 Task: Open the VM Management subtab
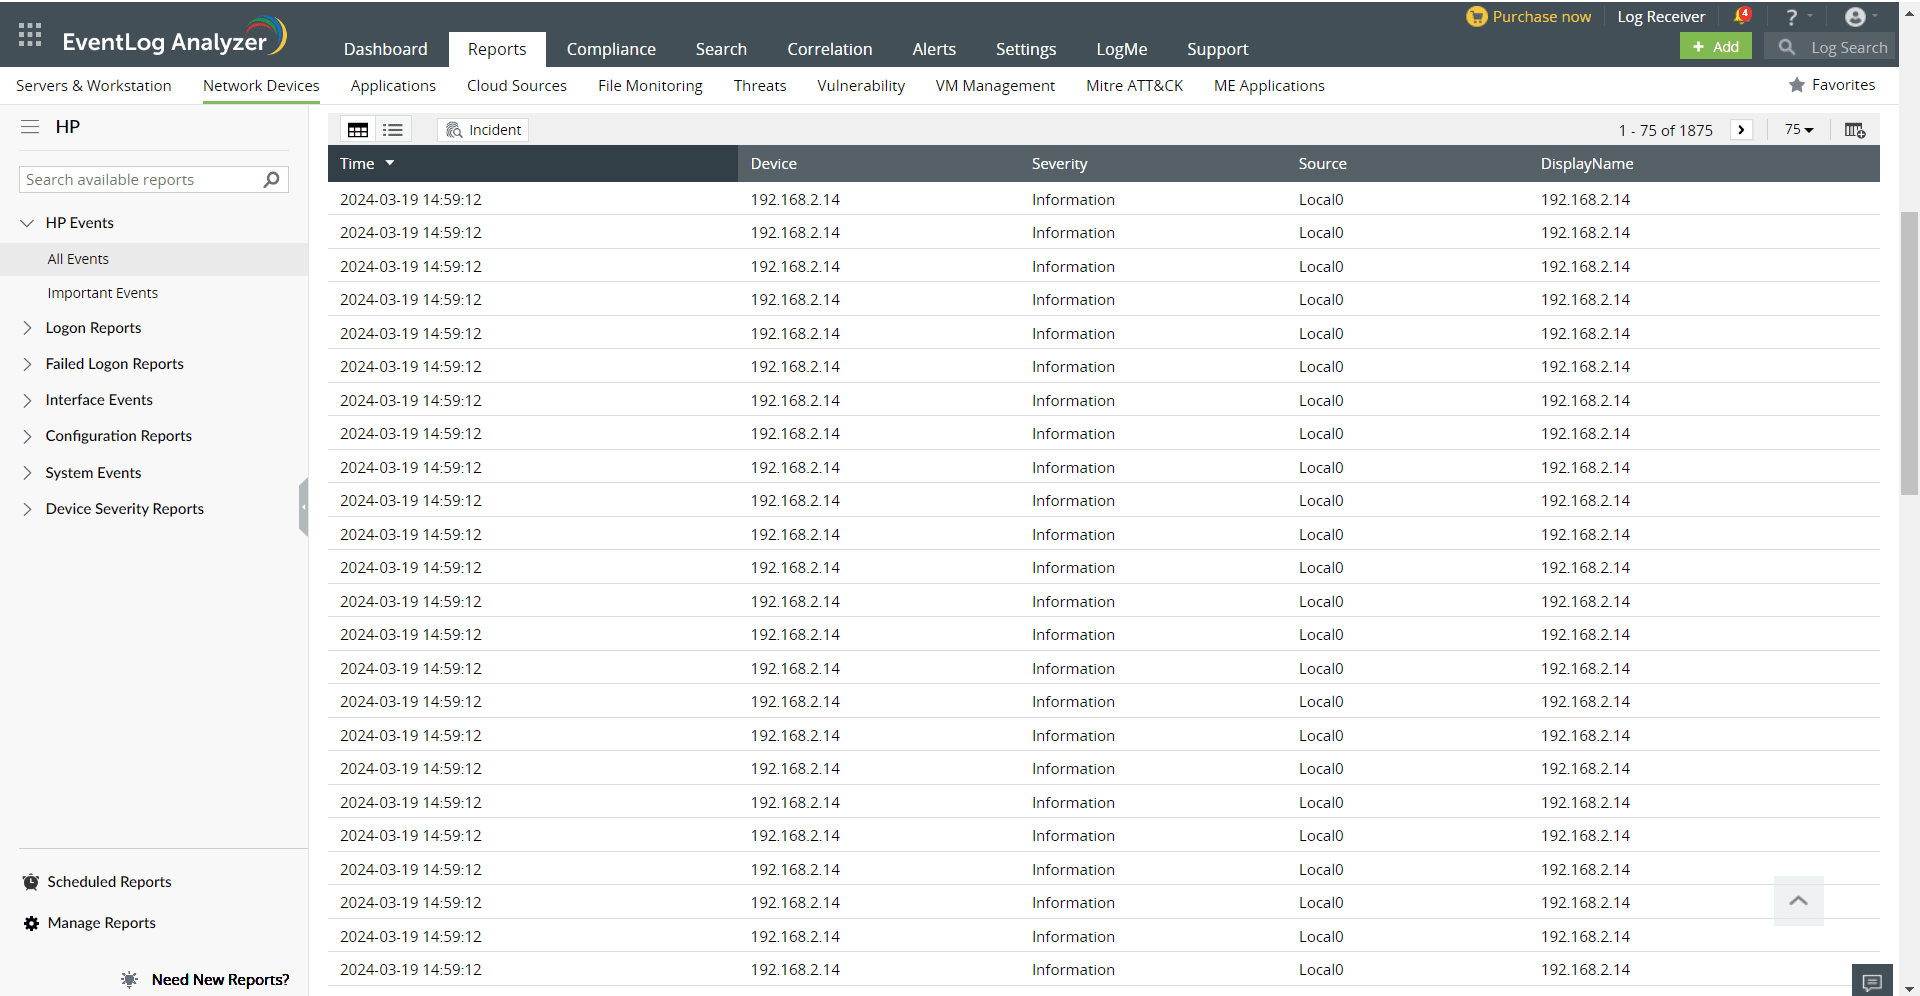pos(995,86)
